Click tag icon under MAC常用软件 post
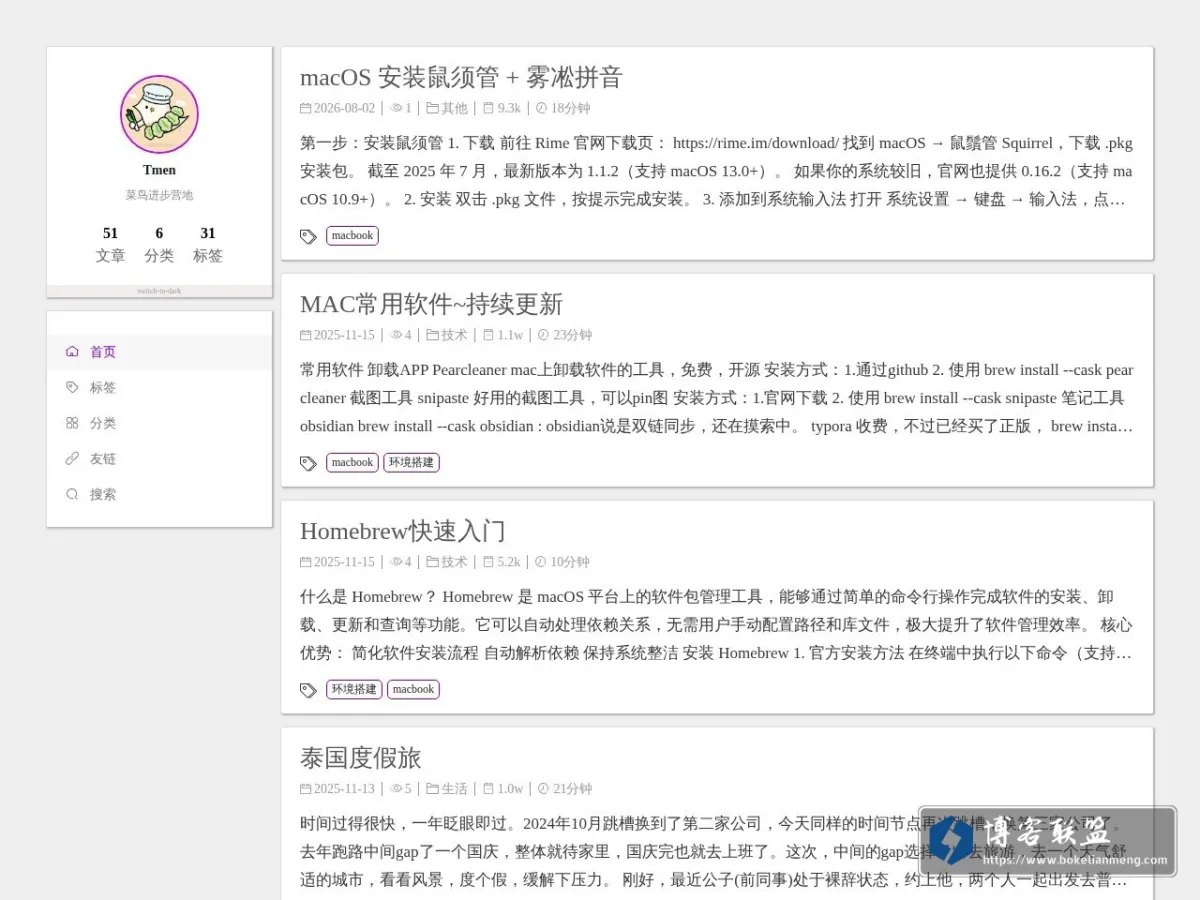The height and width of the screenshot is (900, 1200). point(309,463)
